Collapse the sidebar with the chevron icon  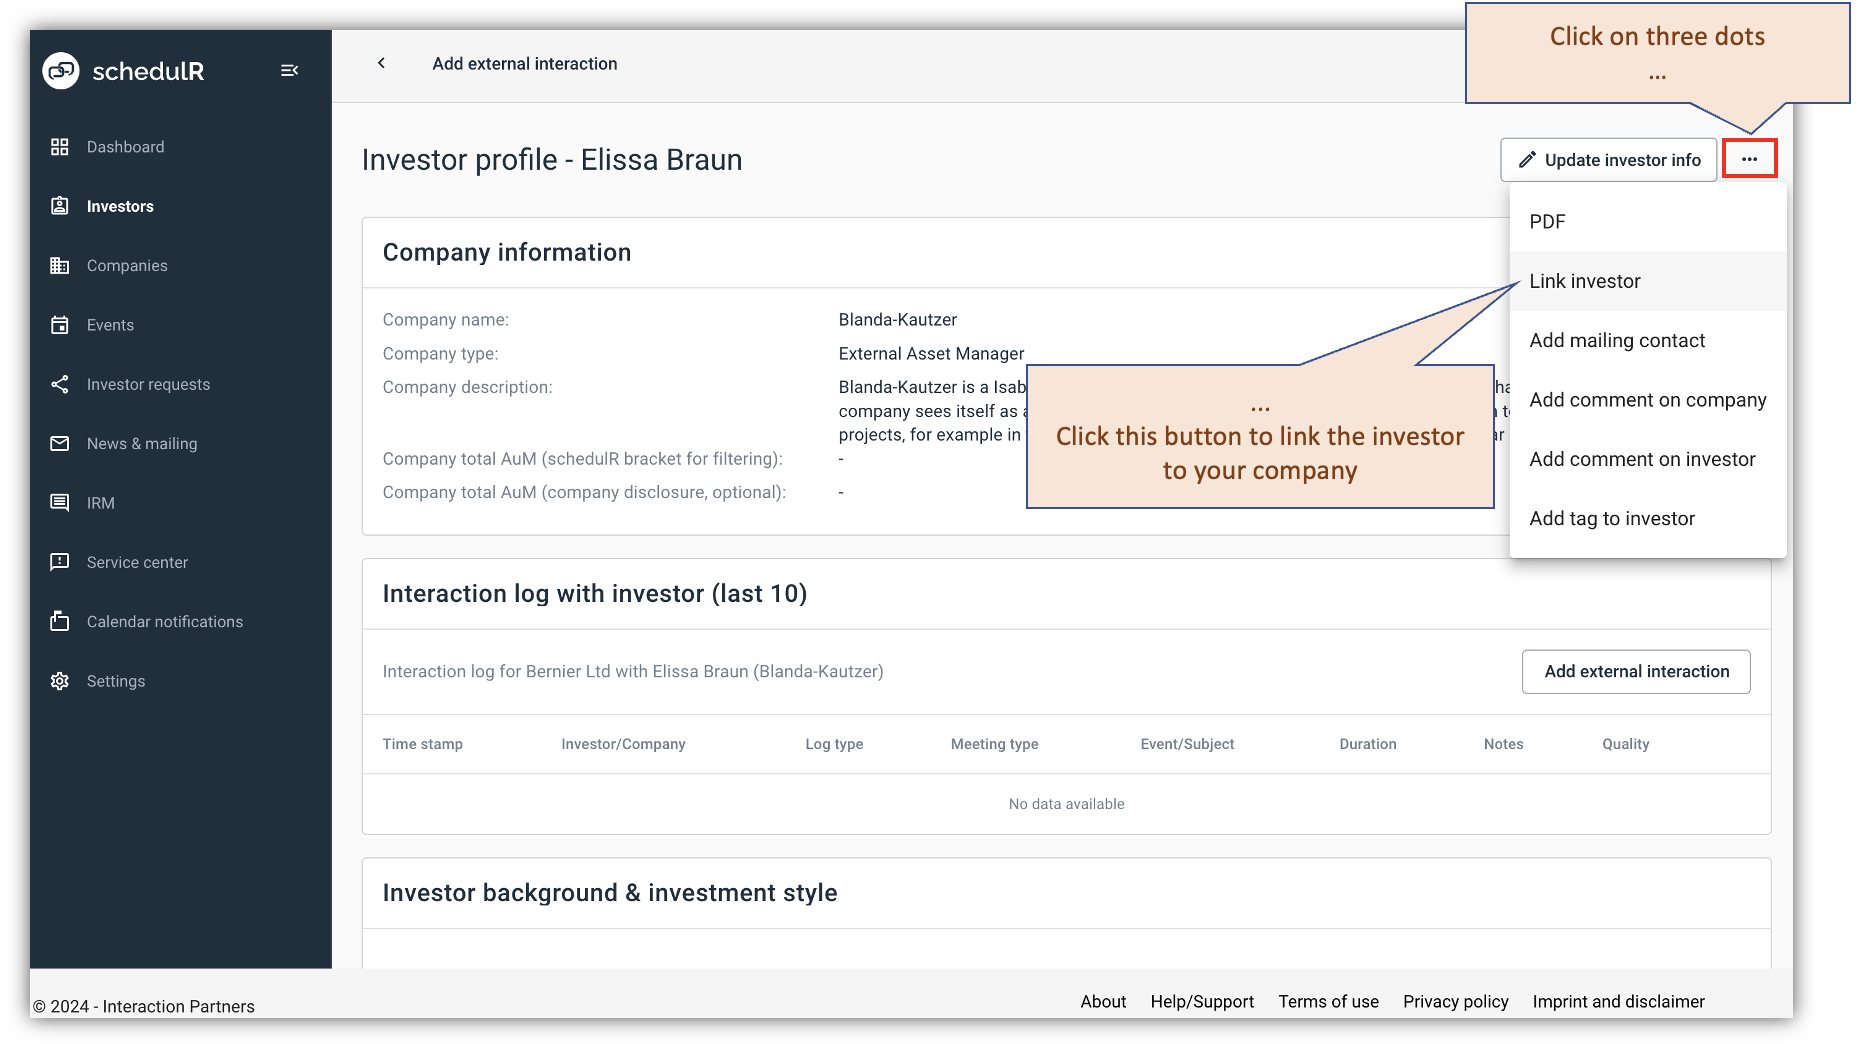click(x=290, y=70)
